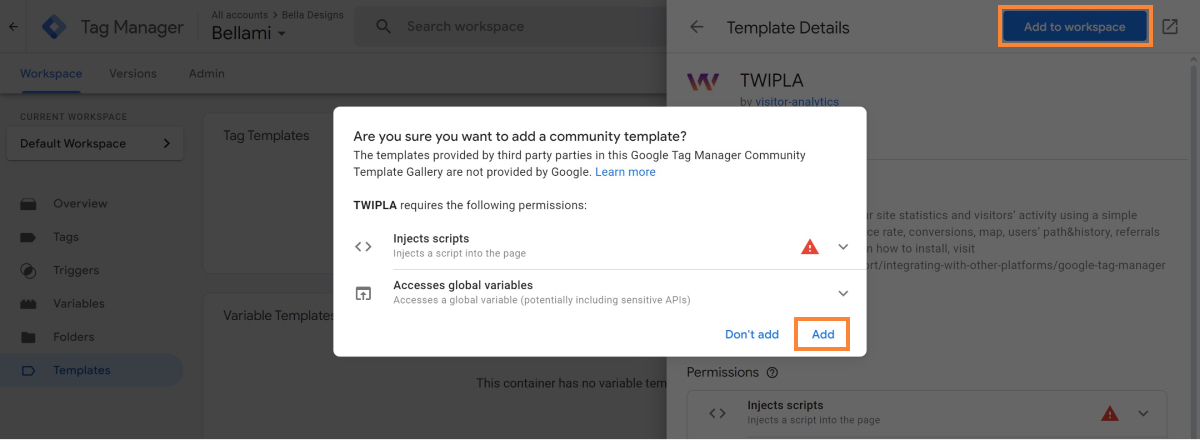Click the Tag Manager logo icon
The image size is (1200, 440).
[53, 27]
